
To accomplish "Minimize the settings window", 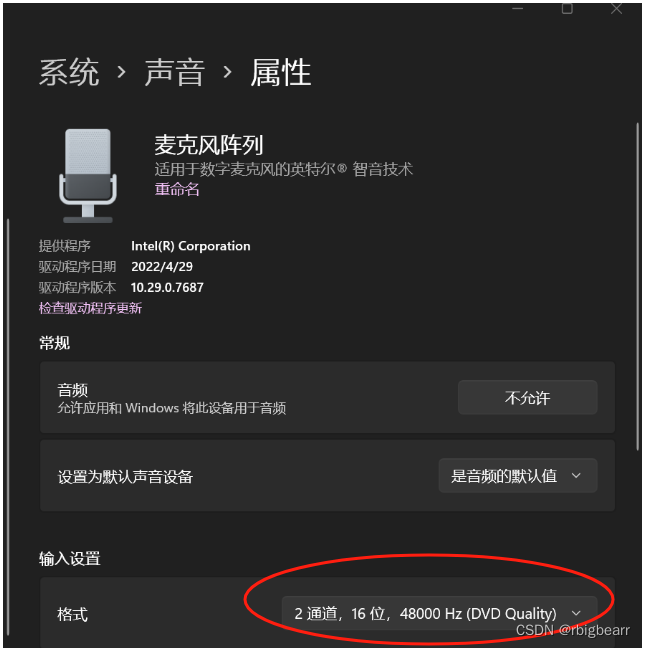I will (517, 8).
